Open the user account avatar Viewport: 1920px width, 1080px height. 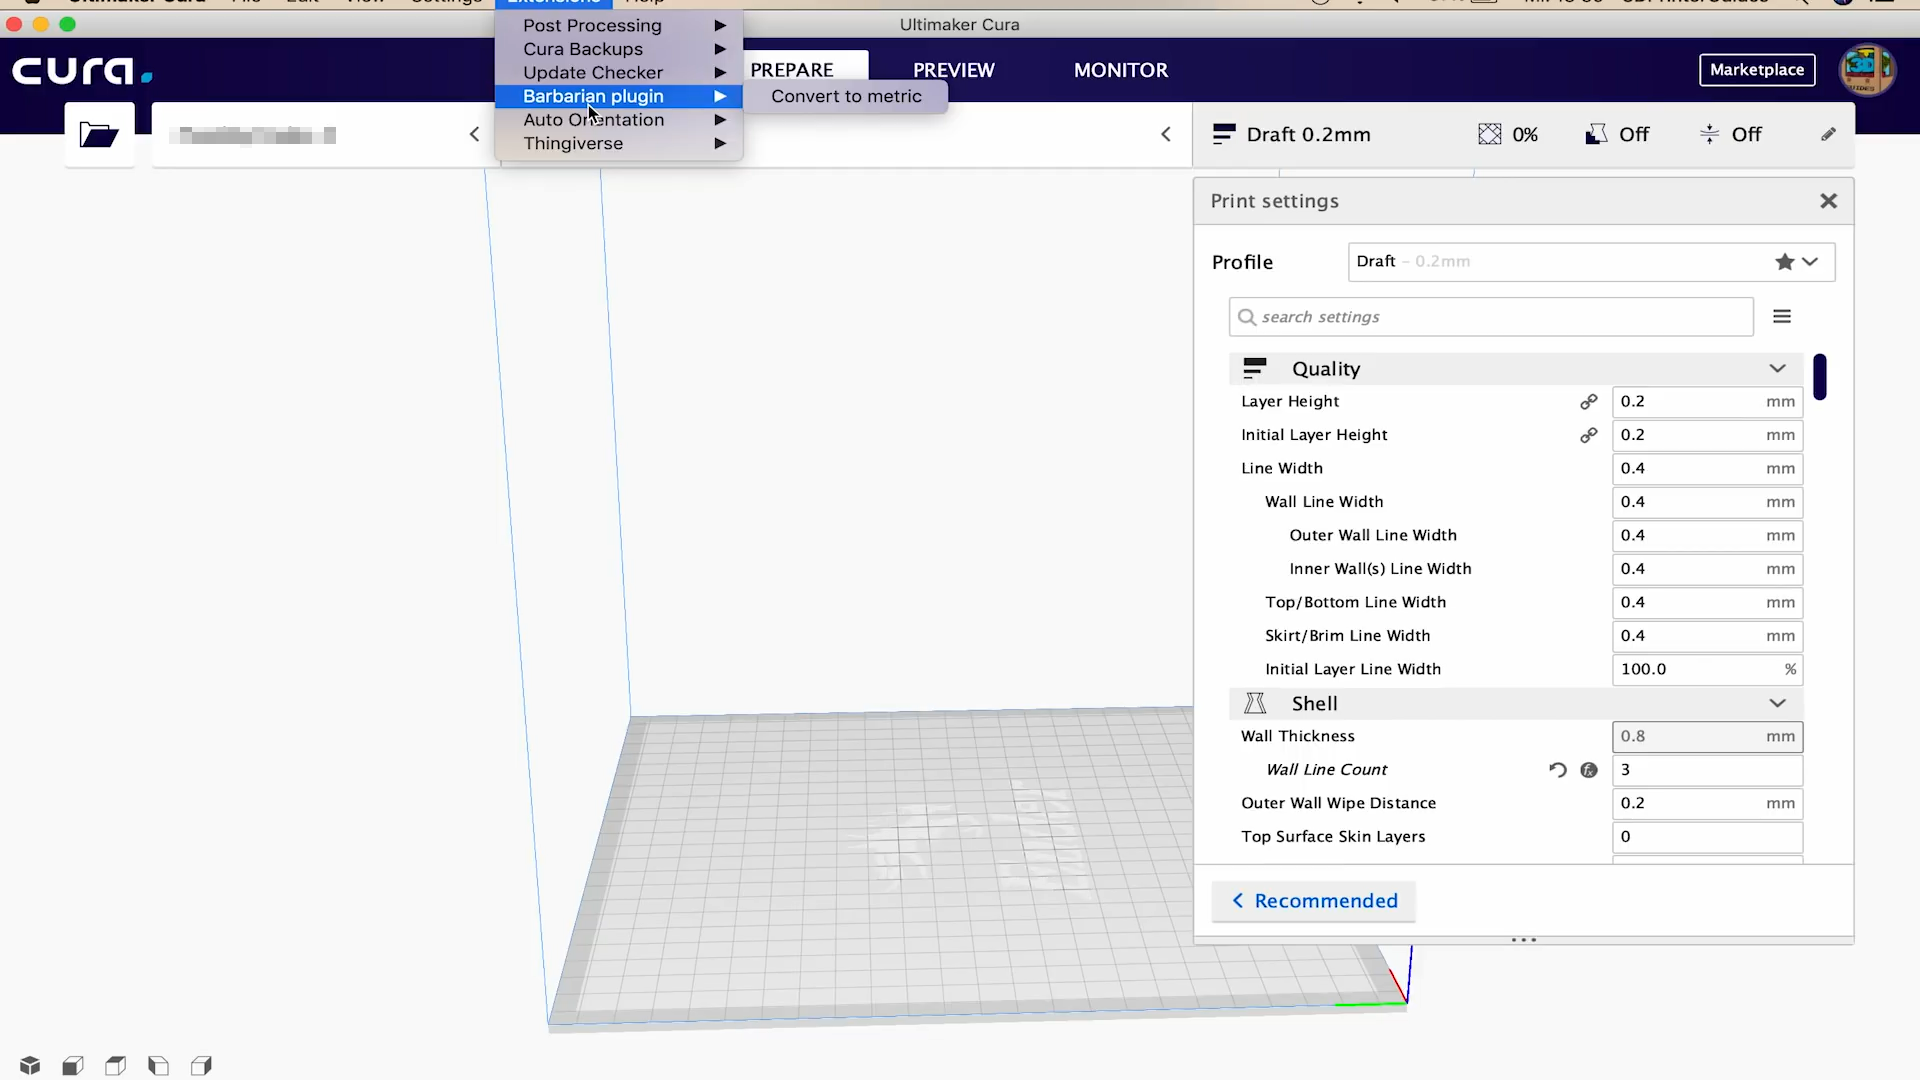(1867, 70)
